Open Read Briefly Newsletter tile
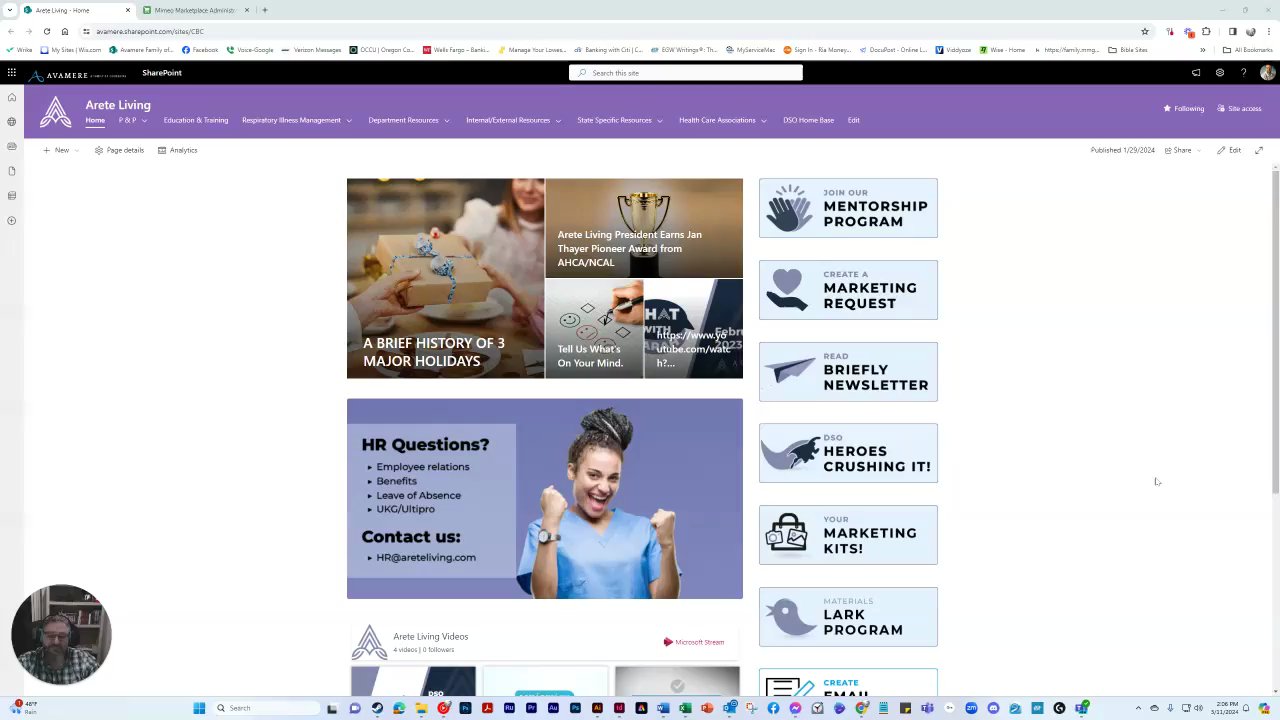The width and height of the screenshot is (1280, 720). point(848,372)
